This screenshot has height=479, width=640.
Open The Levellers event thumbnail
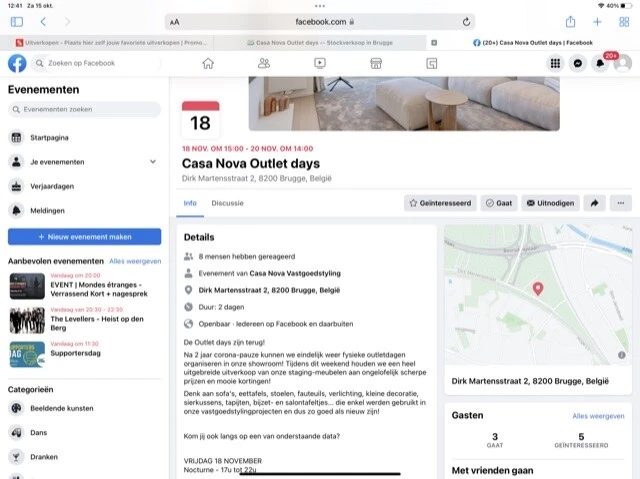click(27, 321)
